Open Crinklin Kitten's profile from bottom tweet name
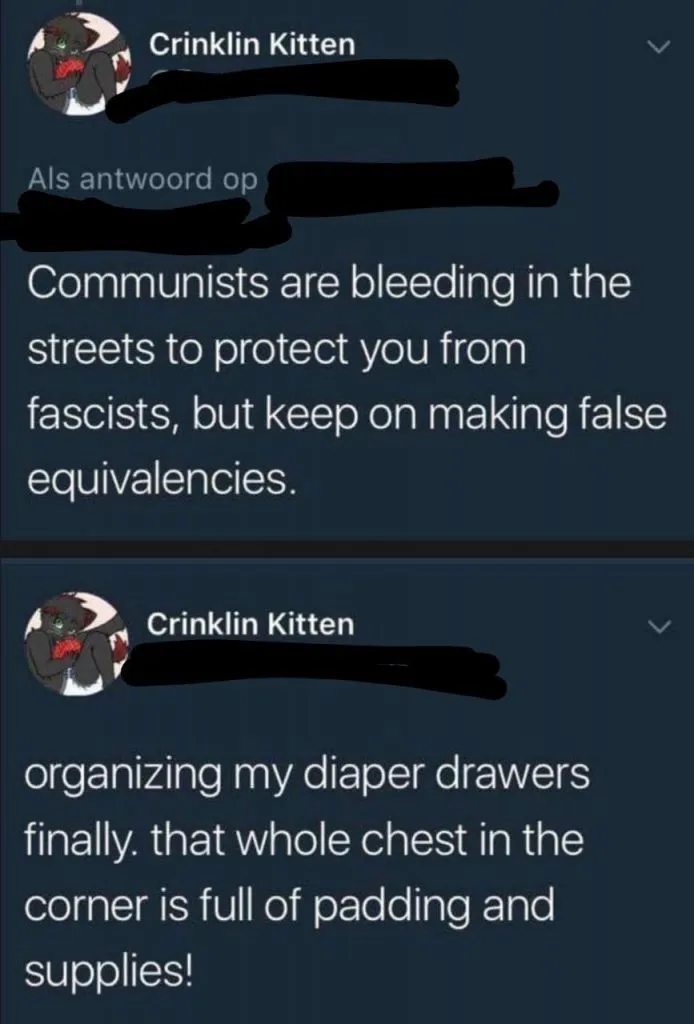Screen dimensions: 694x1024 (251, 624)
